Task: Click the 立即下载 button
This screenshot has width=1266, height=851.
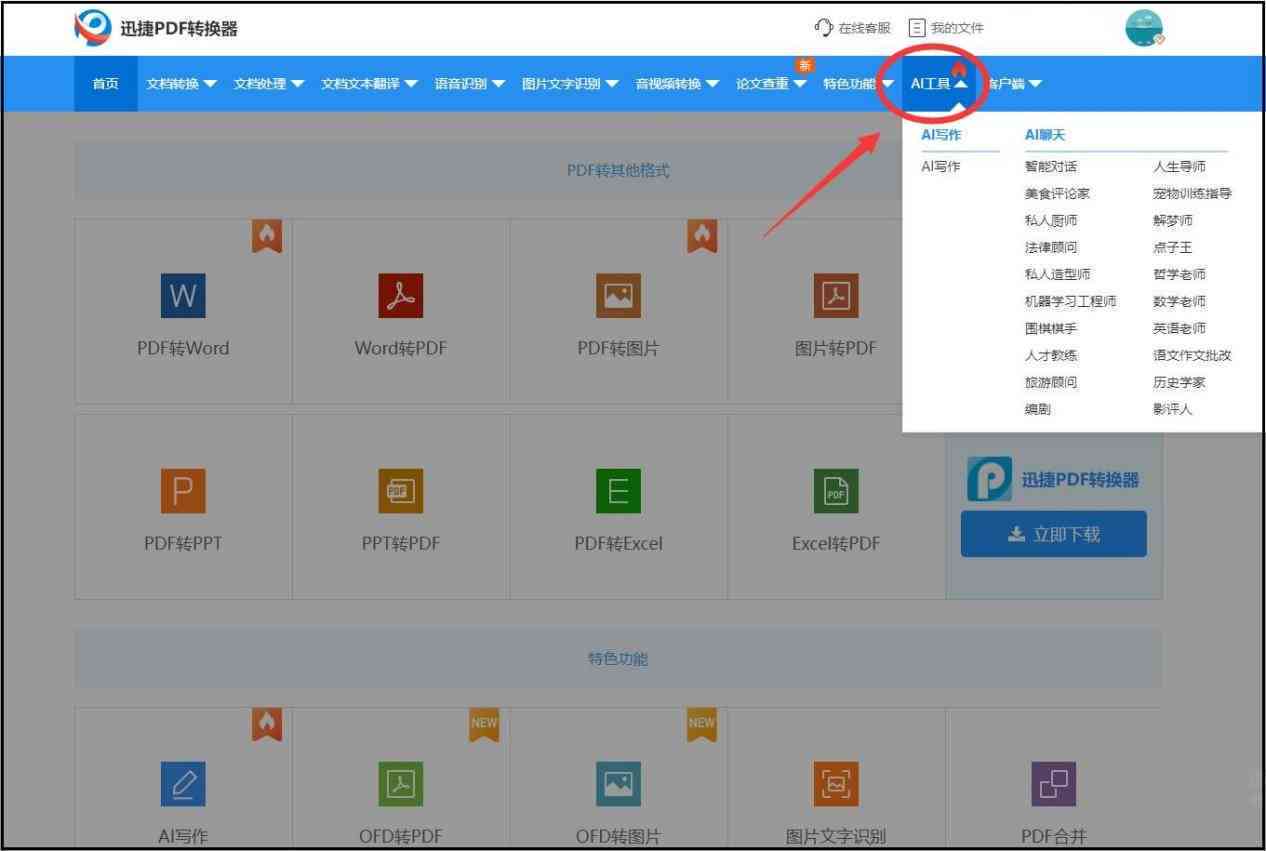Action: (x=1054, y=535)
